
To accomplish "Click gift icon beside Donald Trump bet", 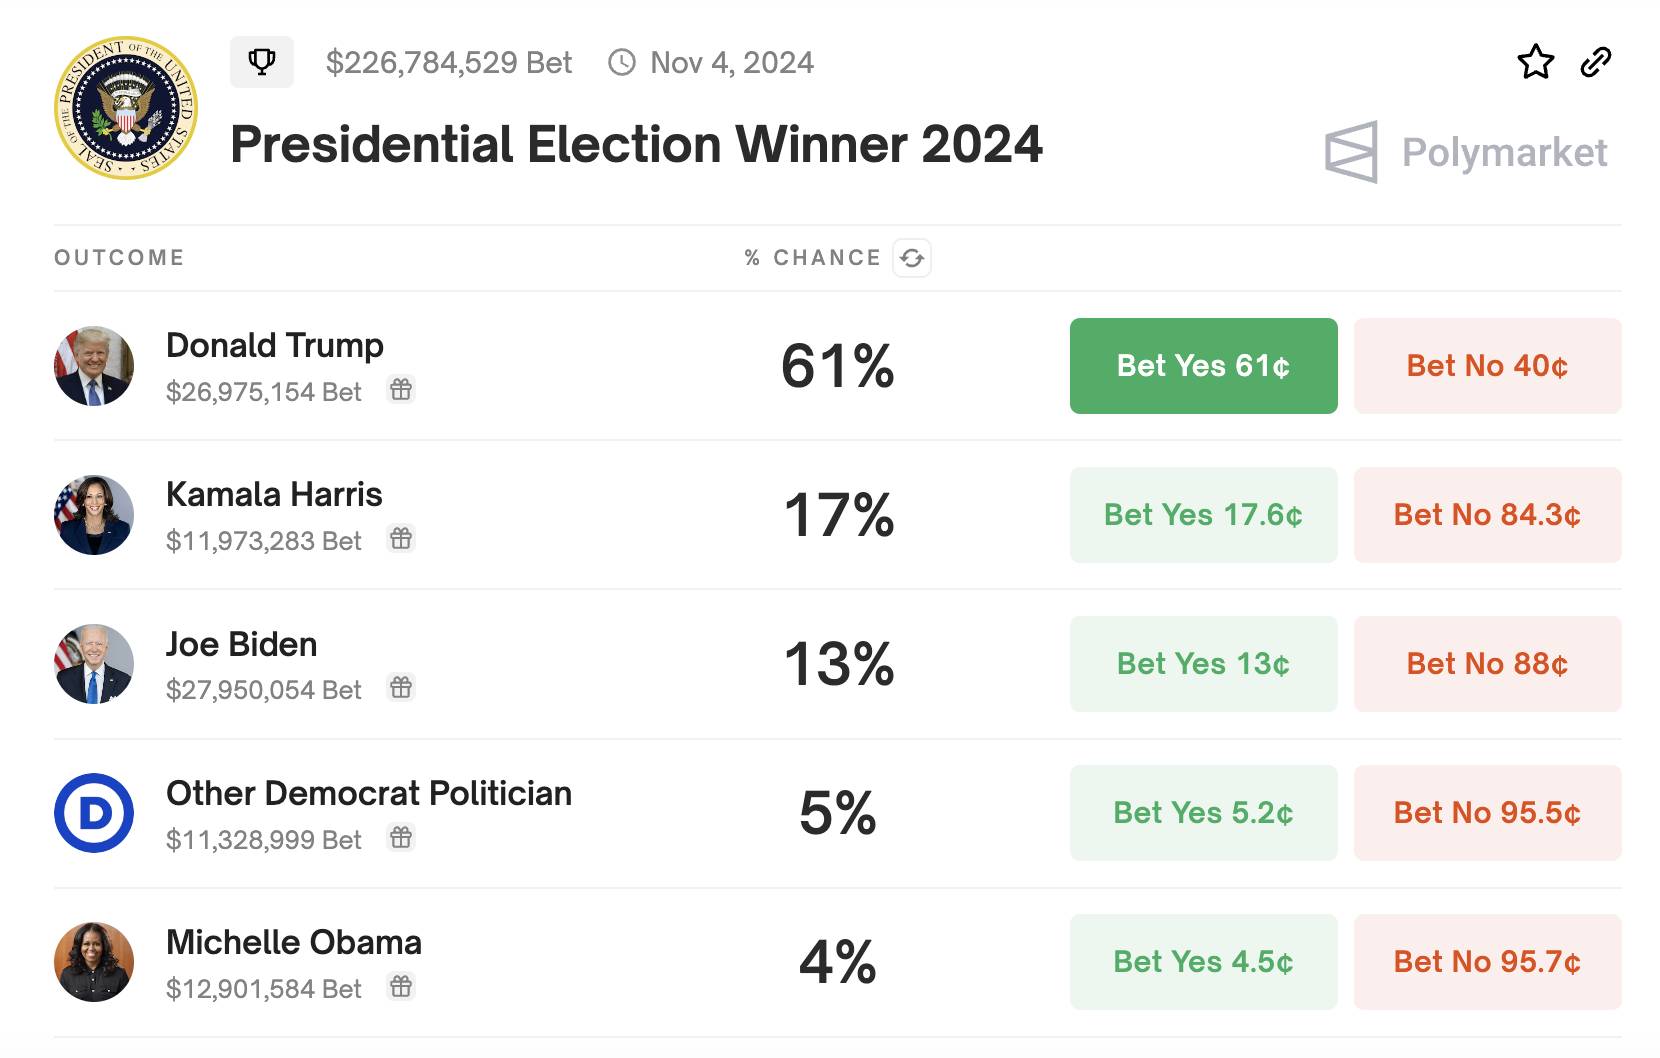I will [401, 390].
